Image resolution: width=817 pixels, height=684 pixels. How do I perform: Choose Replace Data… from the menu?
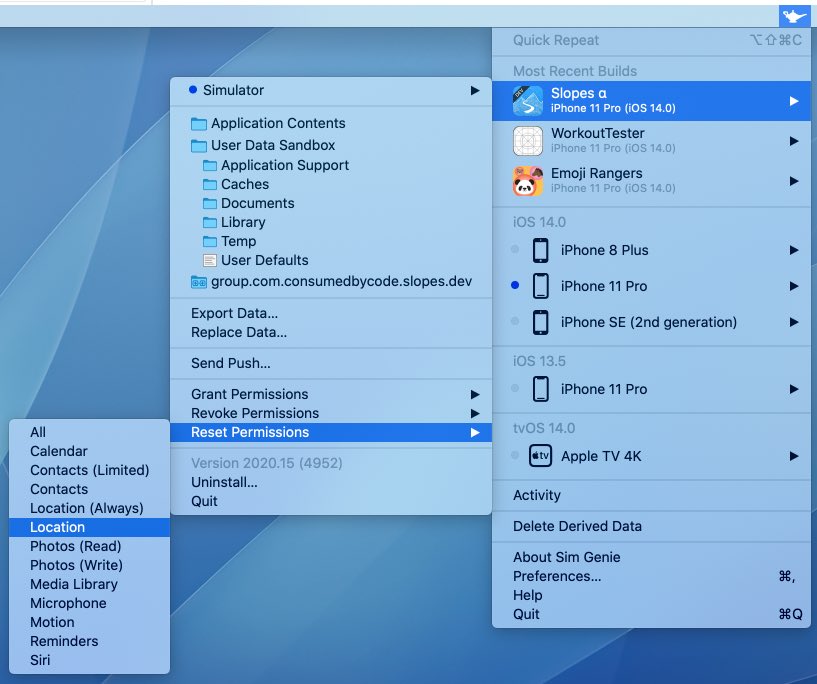click(331, 332)
